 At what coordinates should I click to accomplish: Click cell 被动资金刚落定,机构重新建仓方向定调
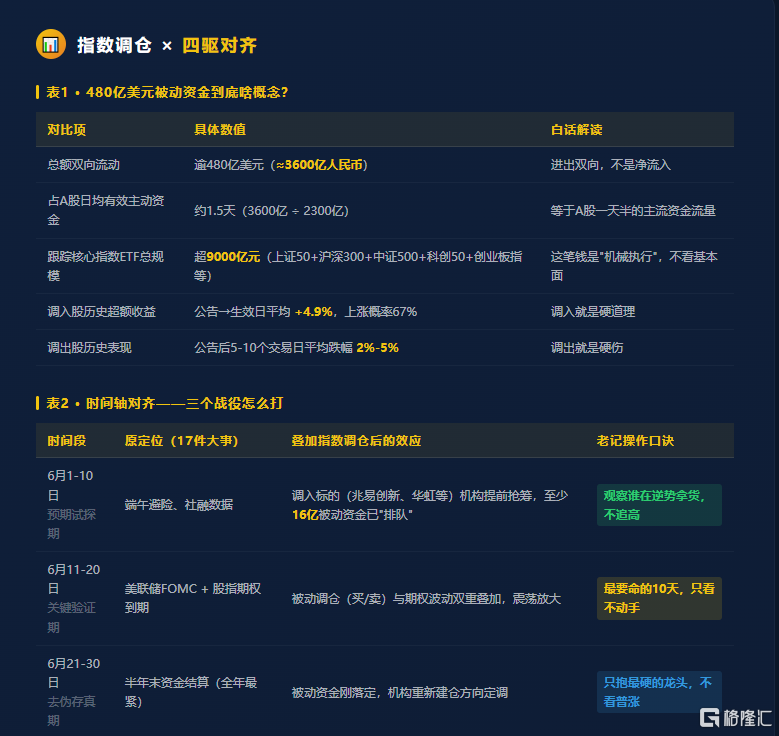[x=399, y=692]
